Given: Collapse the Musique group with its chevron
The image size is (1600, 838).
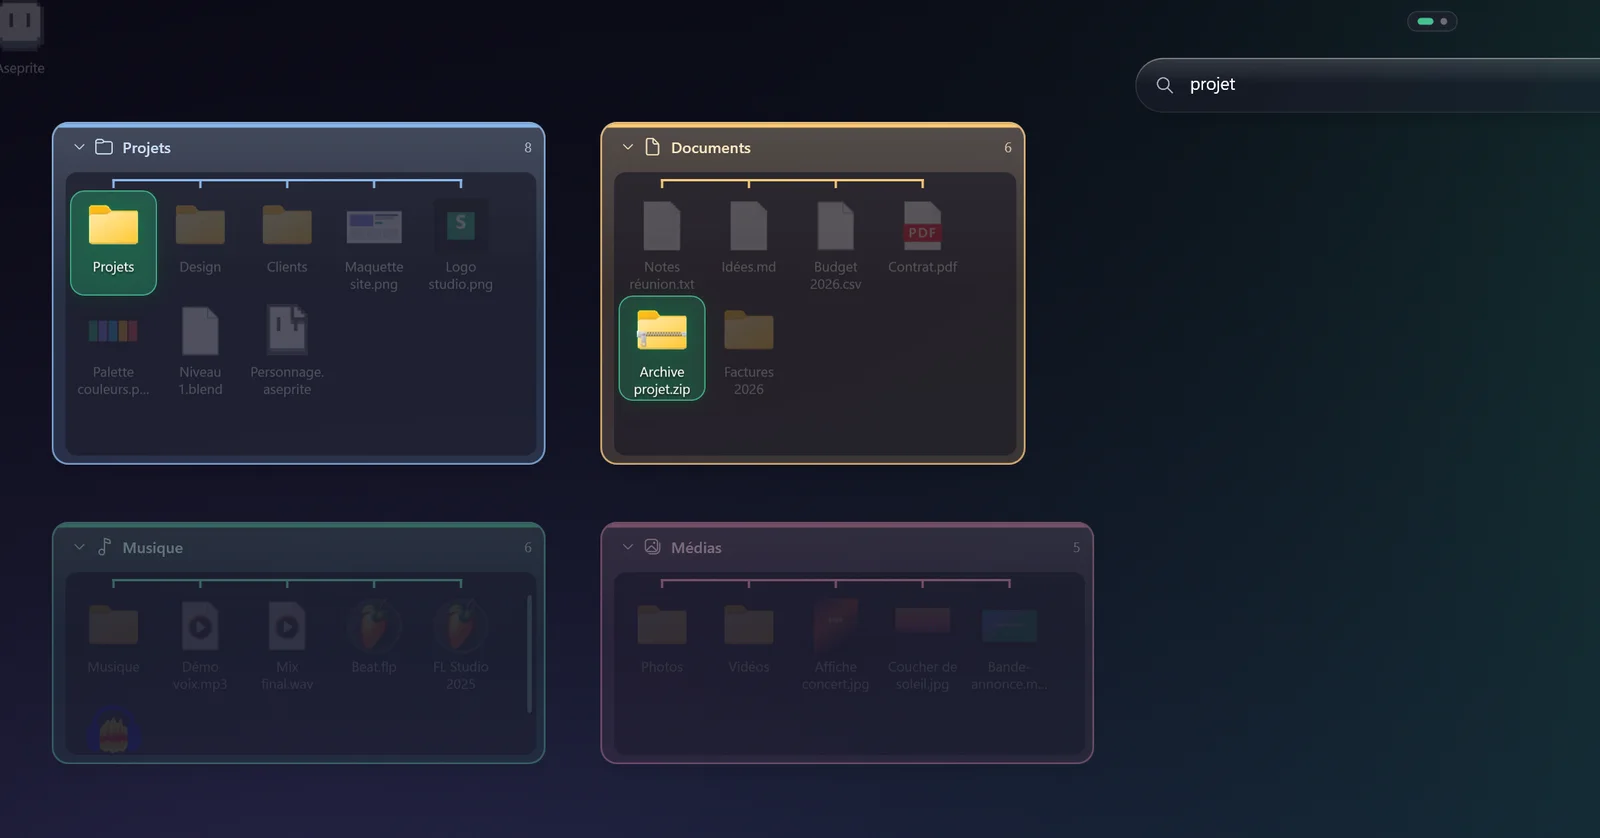Looking at the screenshot, I should 79,547.
